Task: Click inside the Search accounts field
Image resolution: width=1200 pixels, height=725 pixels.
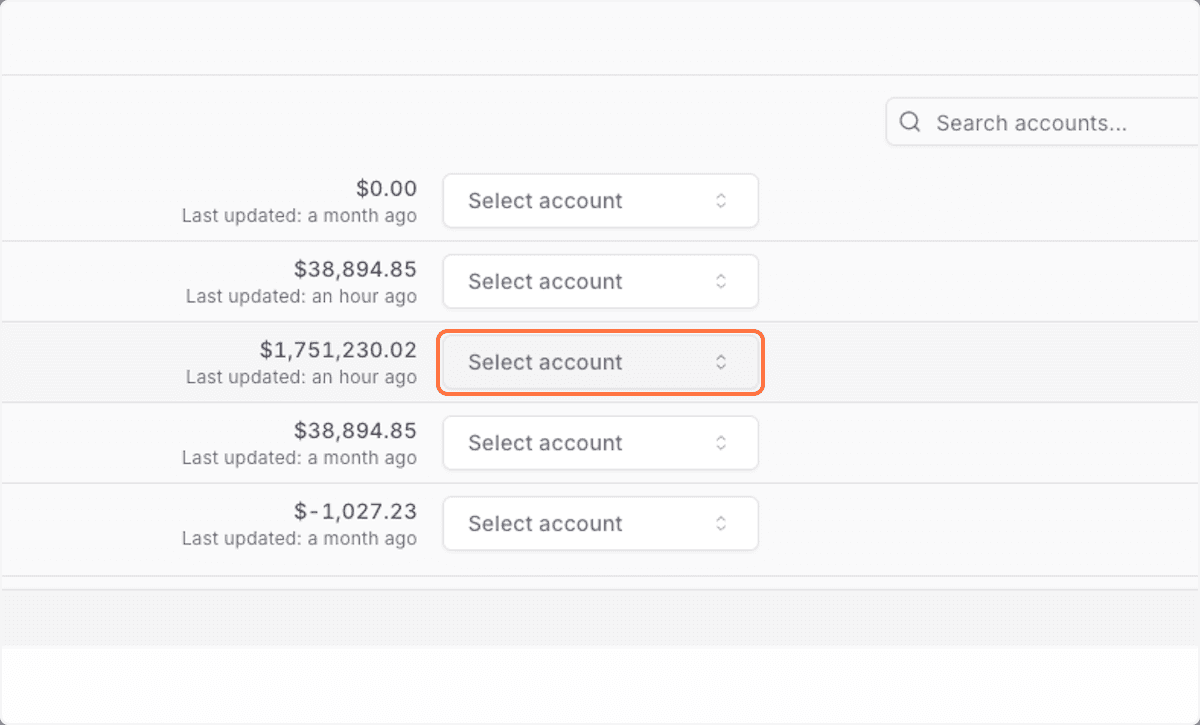Action: point(1030,121)
